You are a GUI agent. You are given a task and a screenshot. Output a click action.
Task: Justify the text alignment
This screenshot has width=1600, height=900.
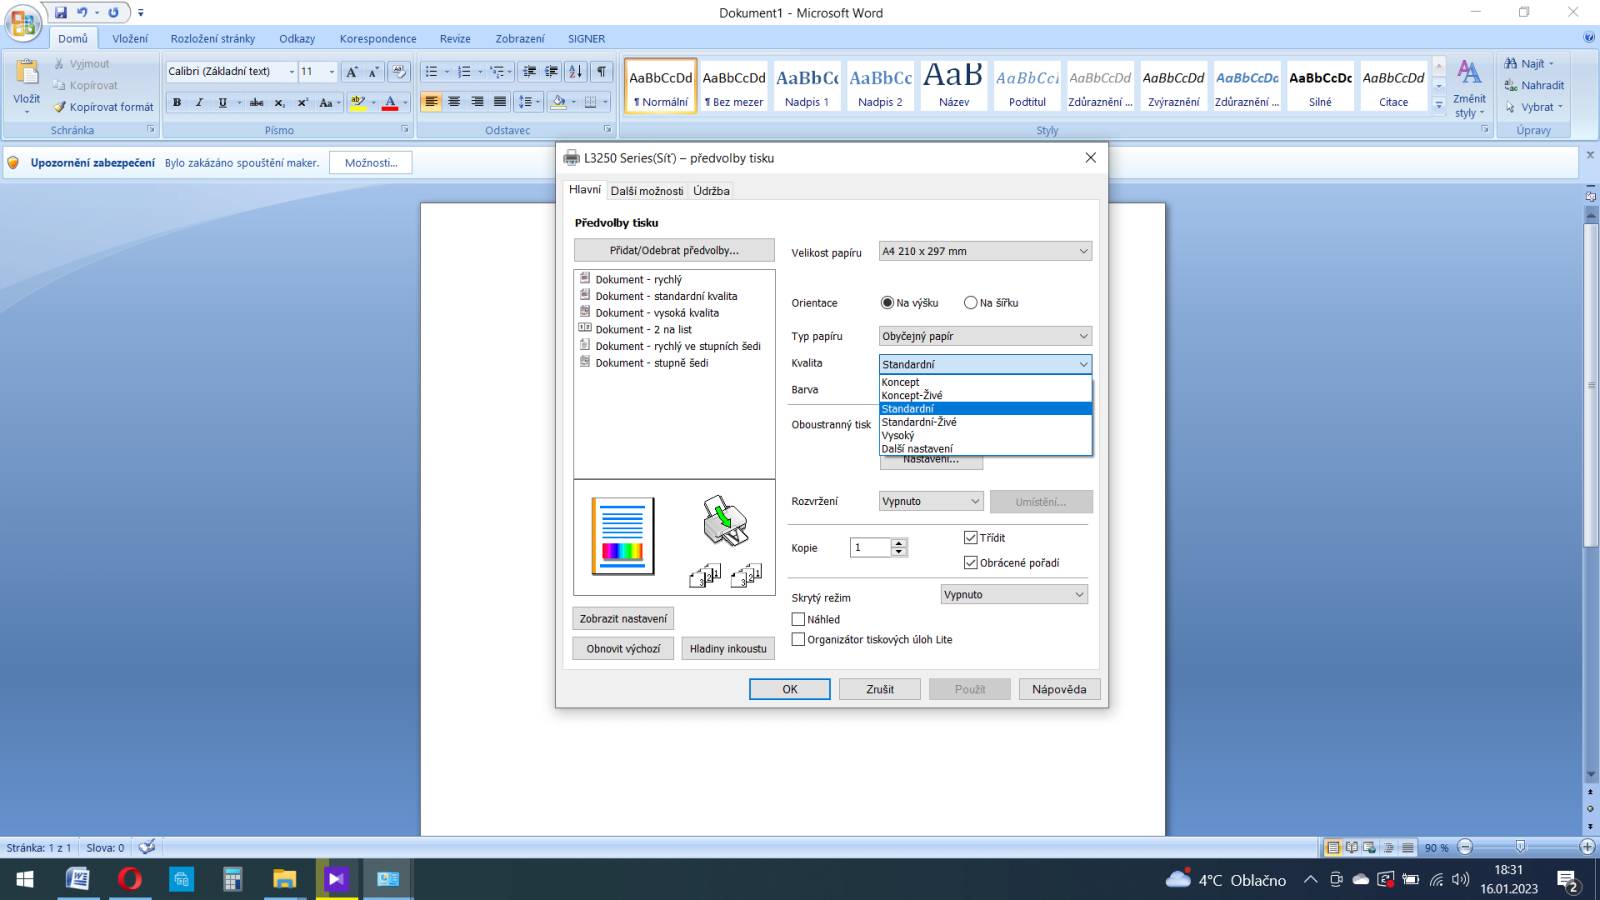500,102
